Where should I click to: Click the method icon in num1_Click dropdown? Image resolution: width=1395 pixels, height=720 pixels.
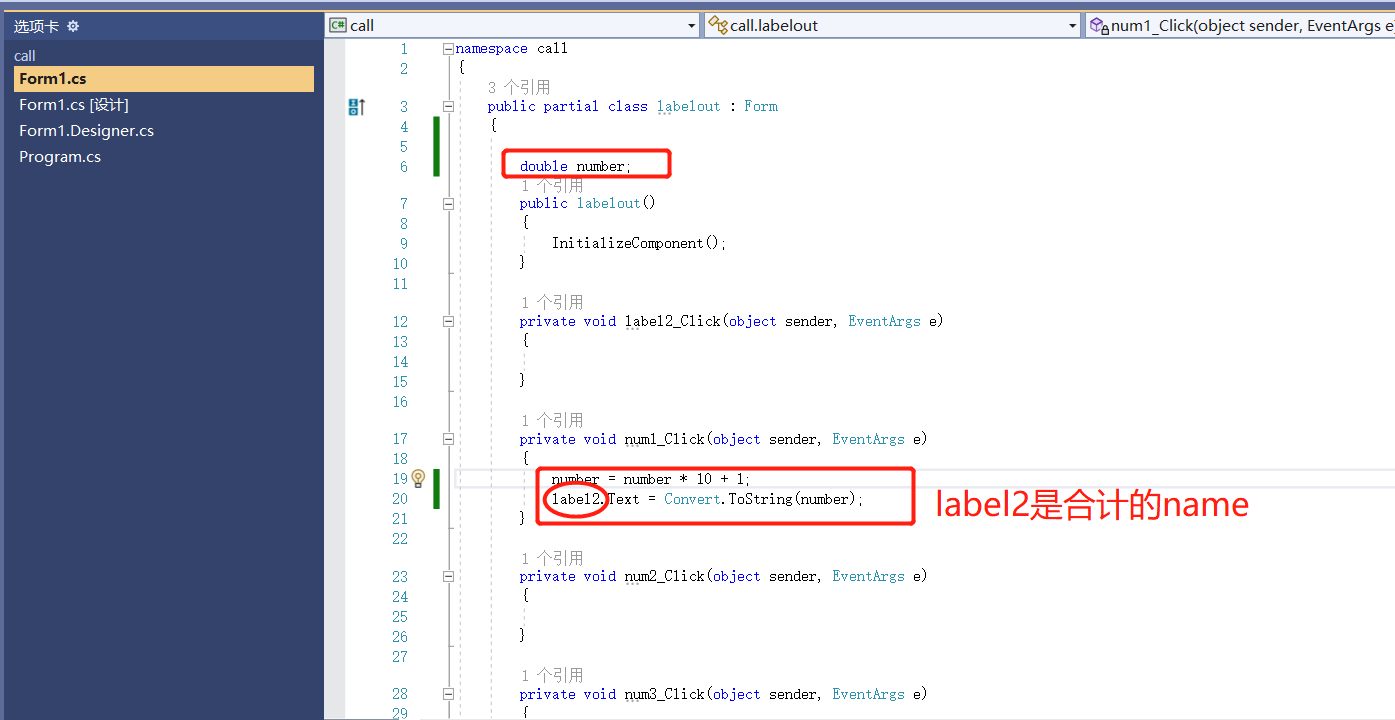(1099, 26)
